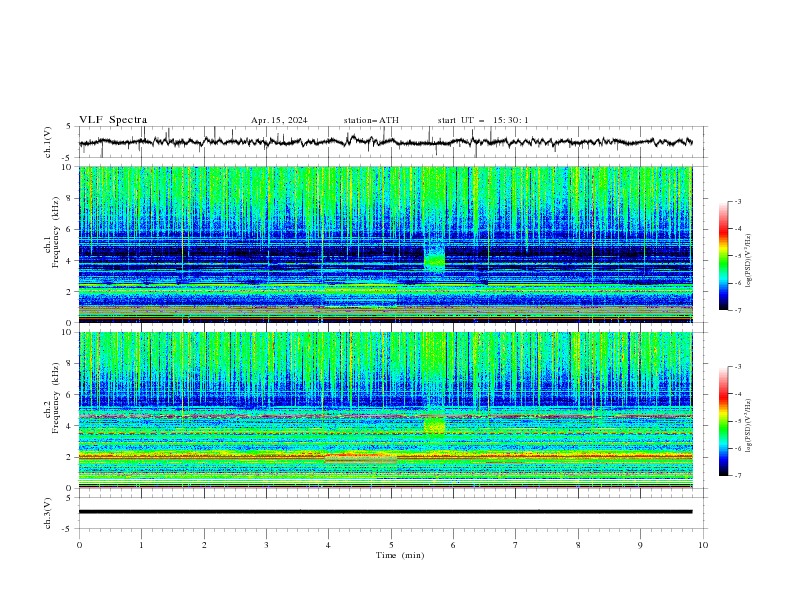Click the time axis tick label "7"
792x612 pixels.
(516, 545)
